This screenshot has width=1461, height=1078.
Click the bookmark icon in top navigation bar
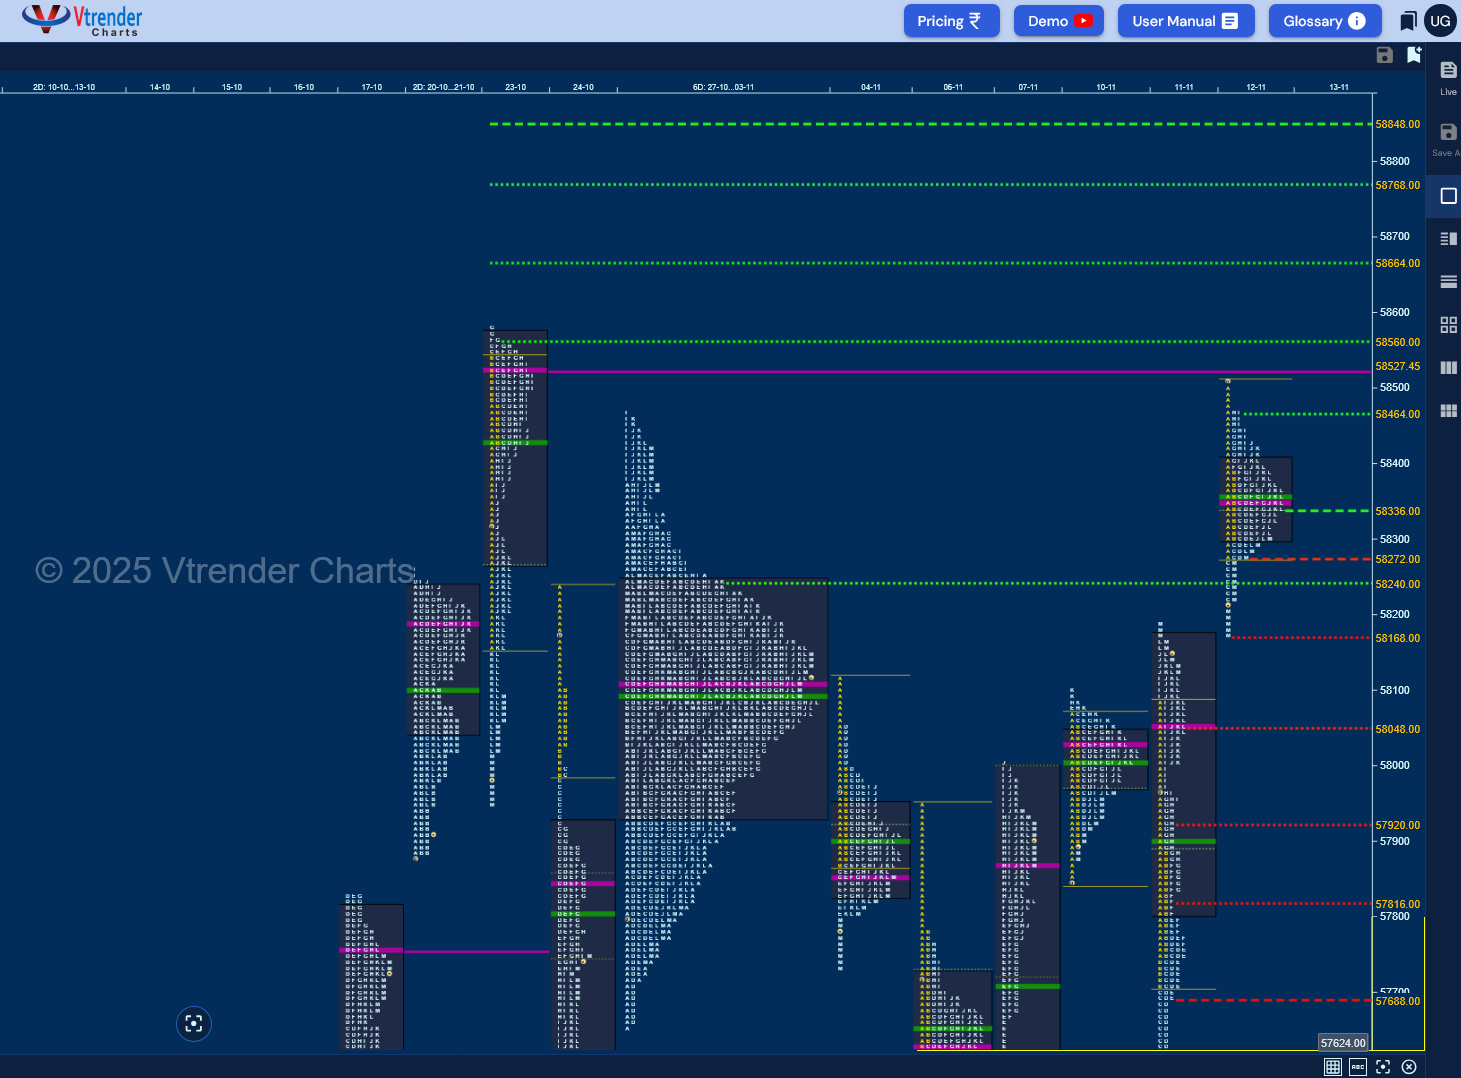click(x=1408, y=20)
